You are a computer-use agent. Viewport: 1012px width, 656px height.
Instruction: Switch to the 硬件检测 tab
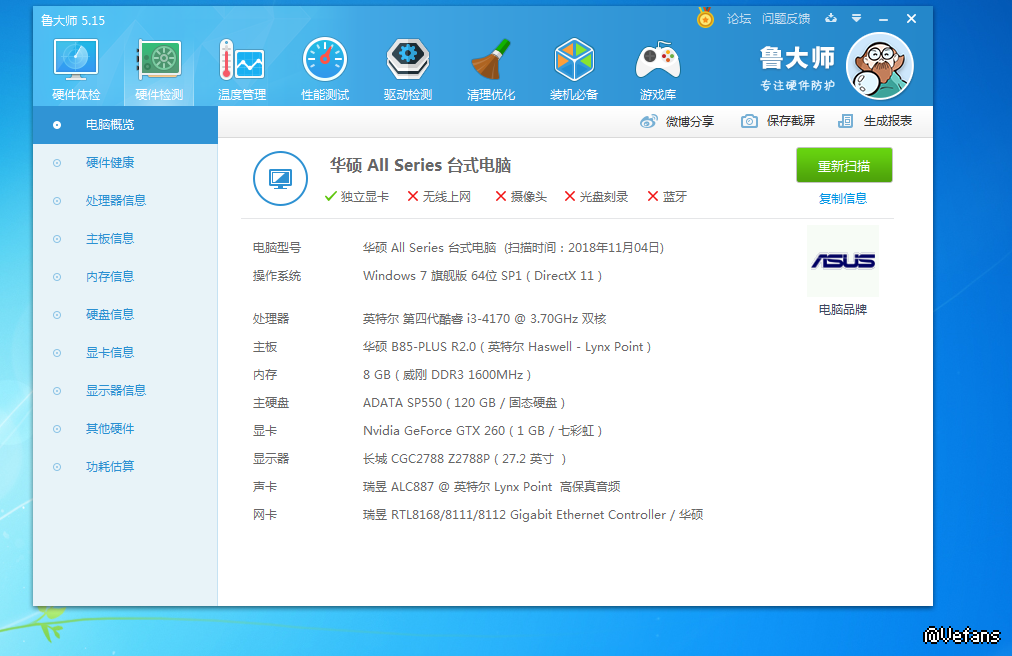point(159,69)
